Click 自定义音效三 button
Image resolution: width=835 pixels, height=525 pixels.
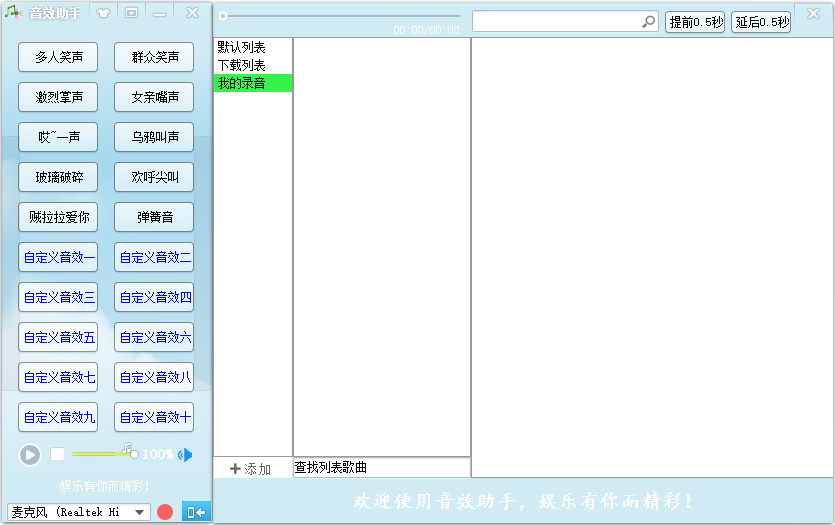click(58, 297)
